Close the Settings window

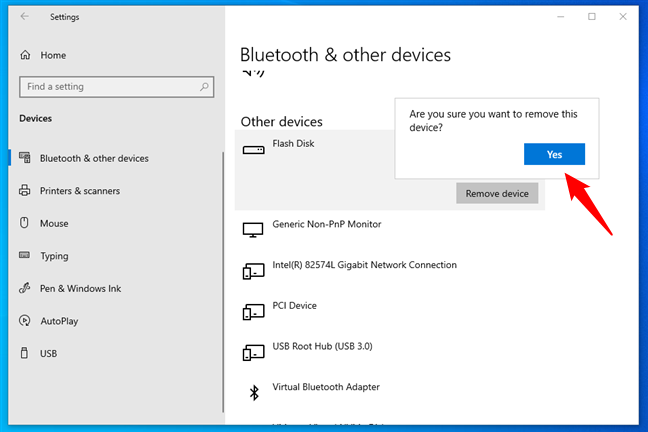[x=623, y=17]
